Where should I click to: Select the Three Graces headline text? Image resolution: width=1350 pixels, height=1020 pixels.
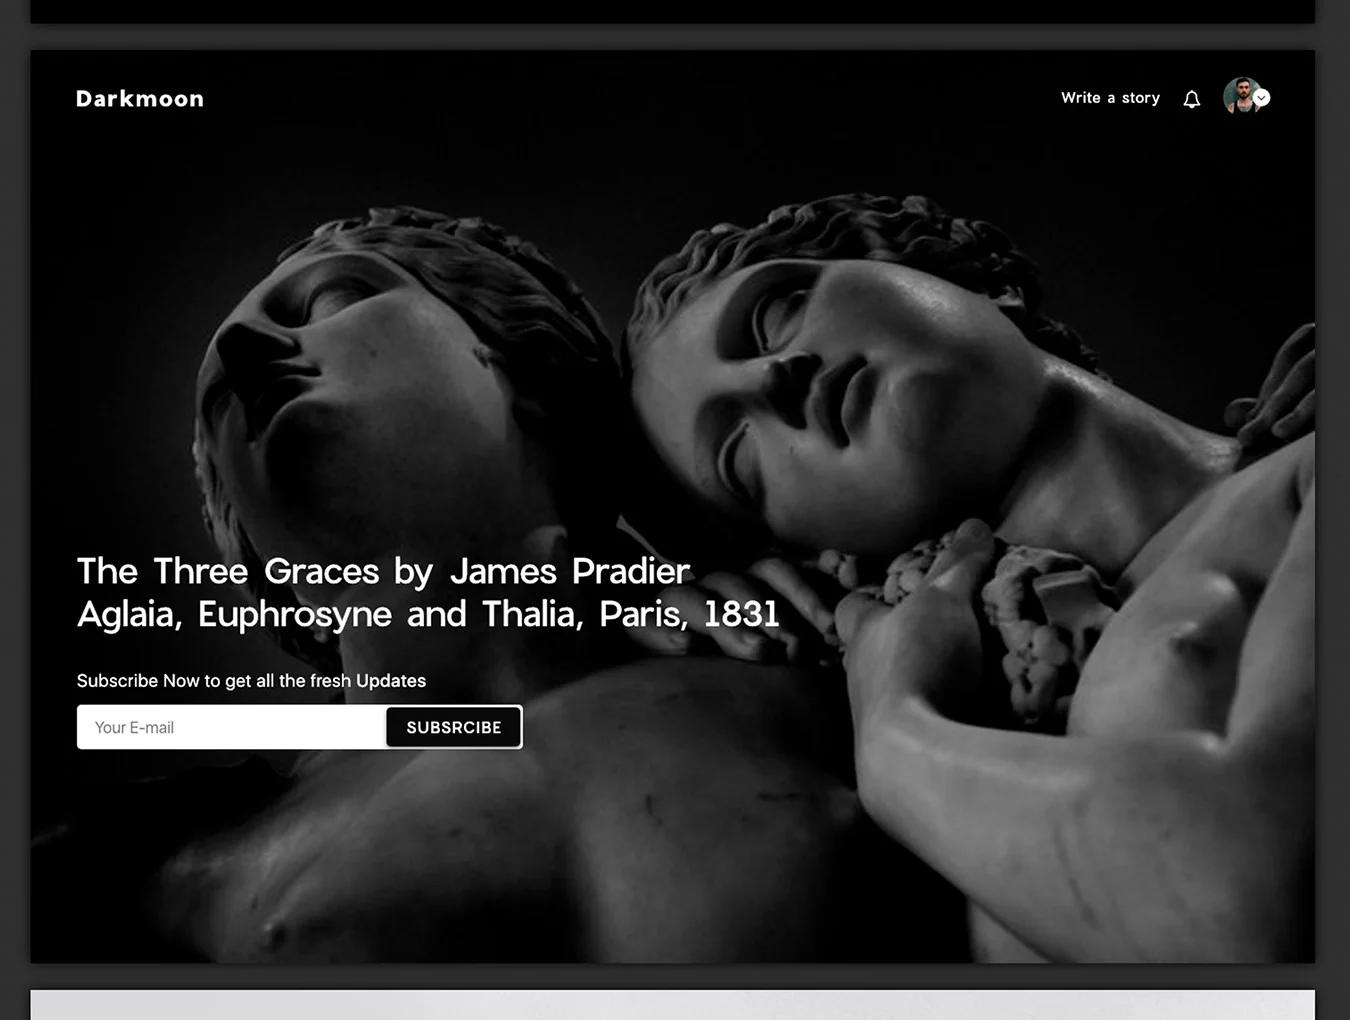tap(428, 592)
